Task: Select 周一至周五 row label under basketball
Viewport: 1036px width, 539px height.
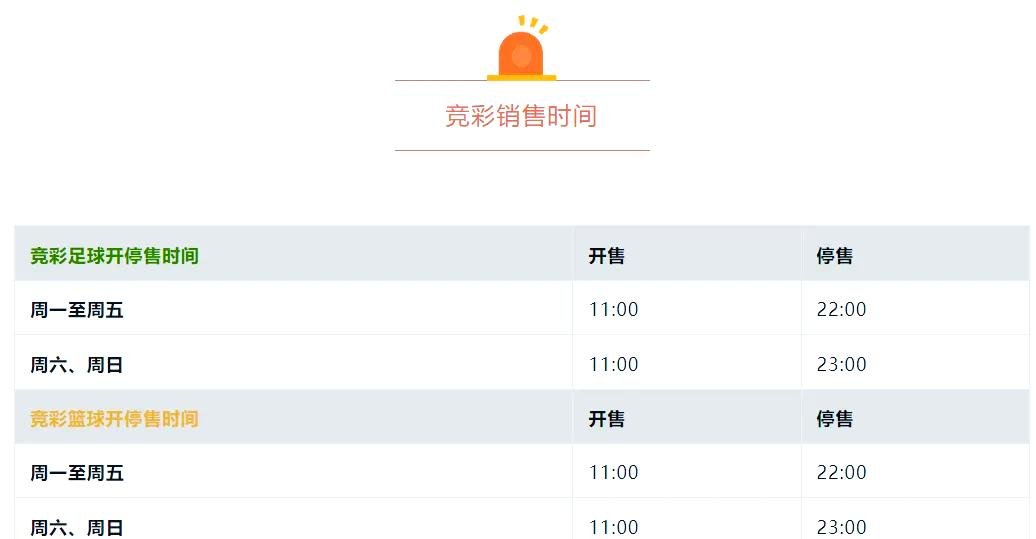Action: pyautogui.click(x=77, y=473)
